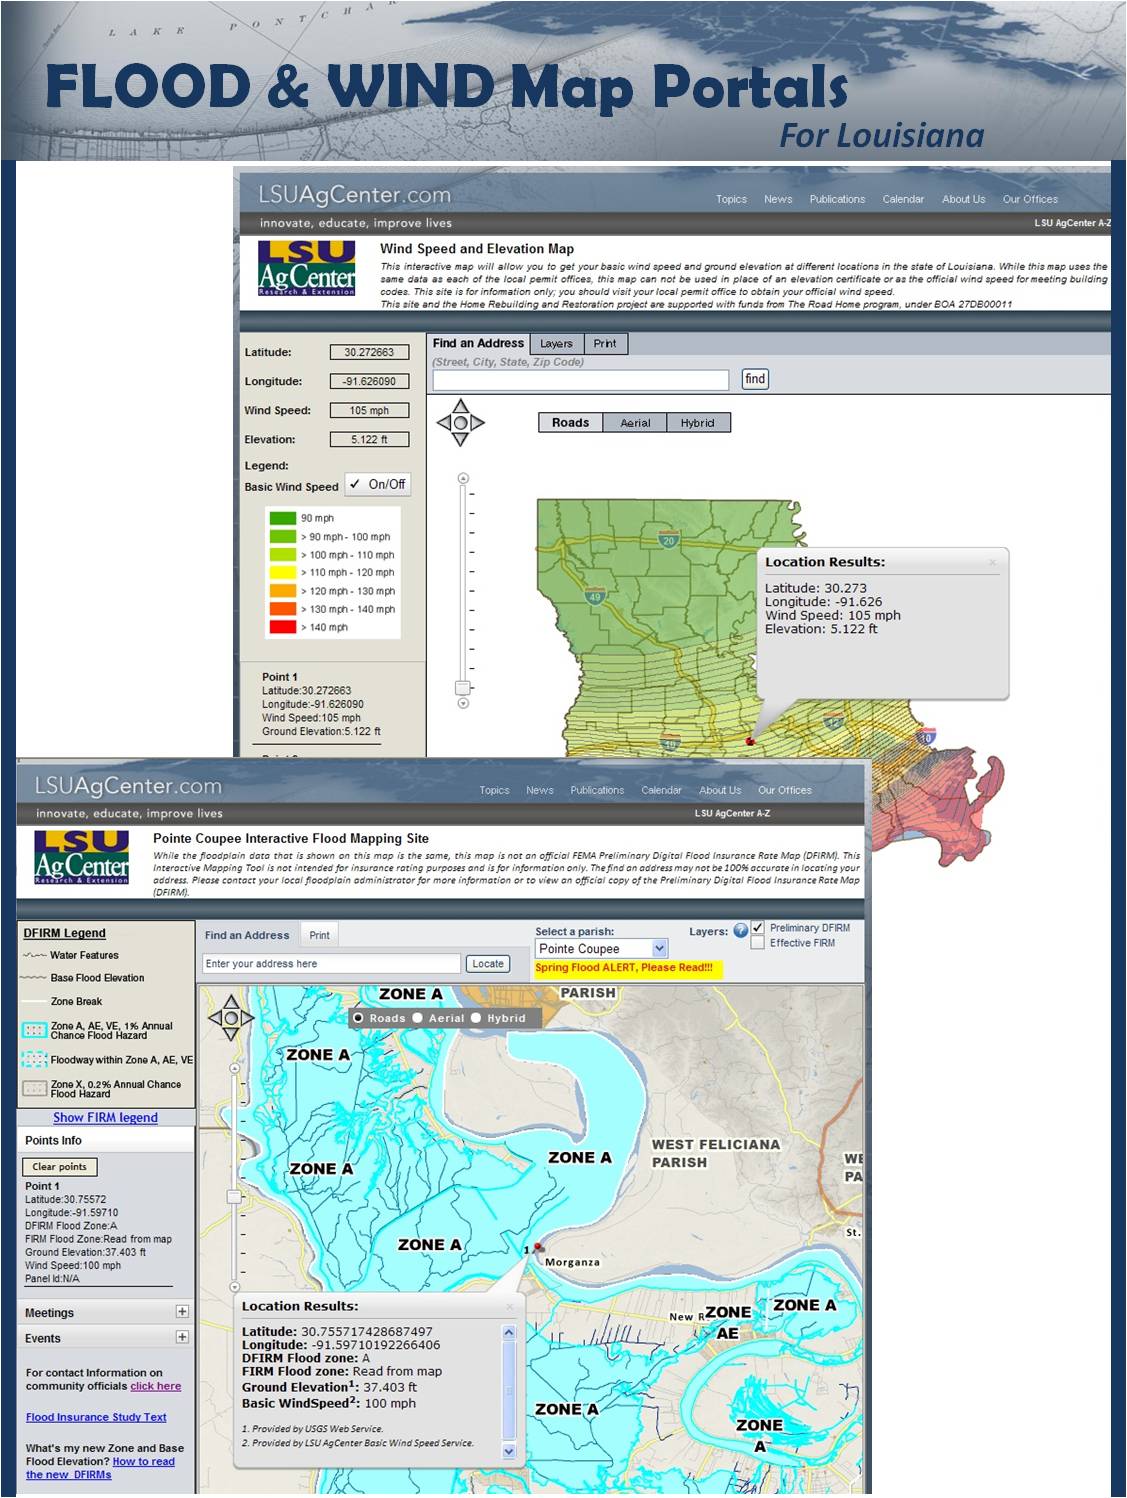Click the green 90 mph legend swatch
The width and height of the screenshot is (1127, 1498).
pos(283,518)
